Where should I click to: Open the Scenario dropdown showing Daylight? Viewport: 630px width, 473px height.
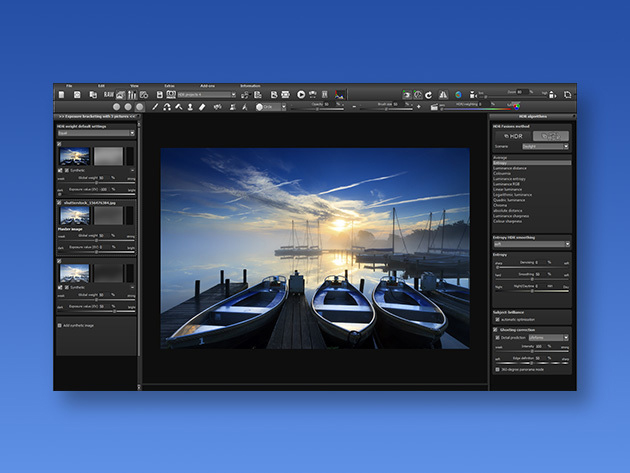(545, 147)
